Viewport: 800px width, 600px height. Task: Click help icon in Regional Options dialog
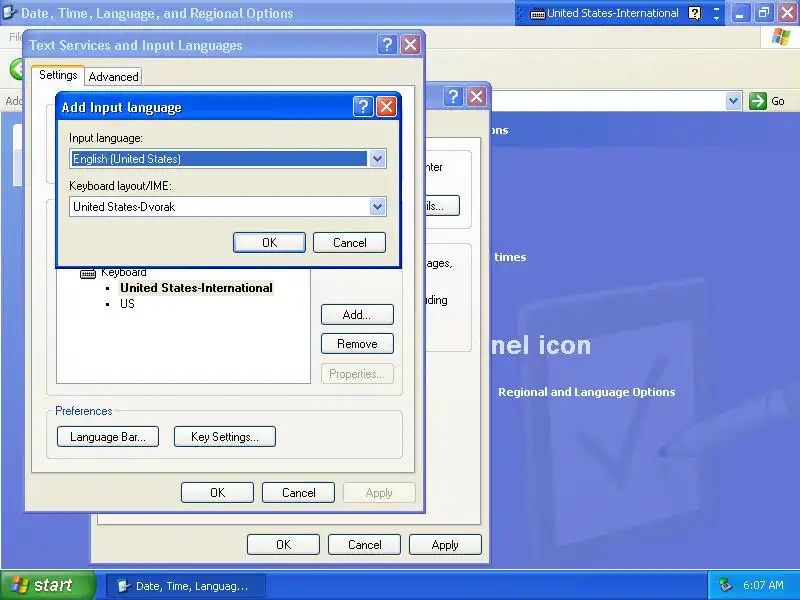[x=453, y=96]
